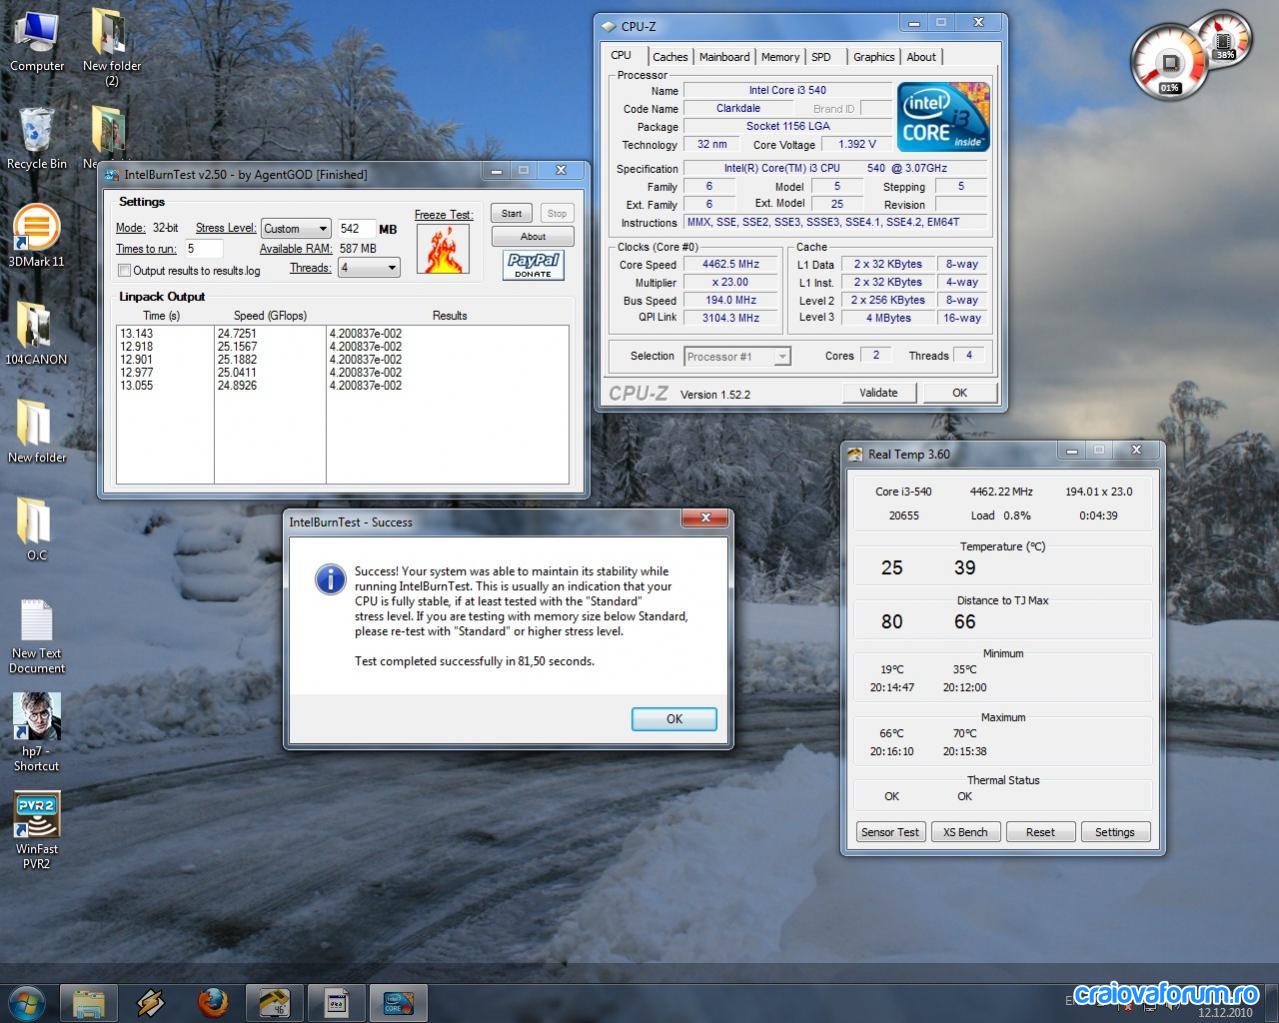This screenshot has height=1023, width=1279.
Task: Select the WinFast PVR2 icon
Action: 36,831
